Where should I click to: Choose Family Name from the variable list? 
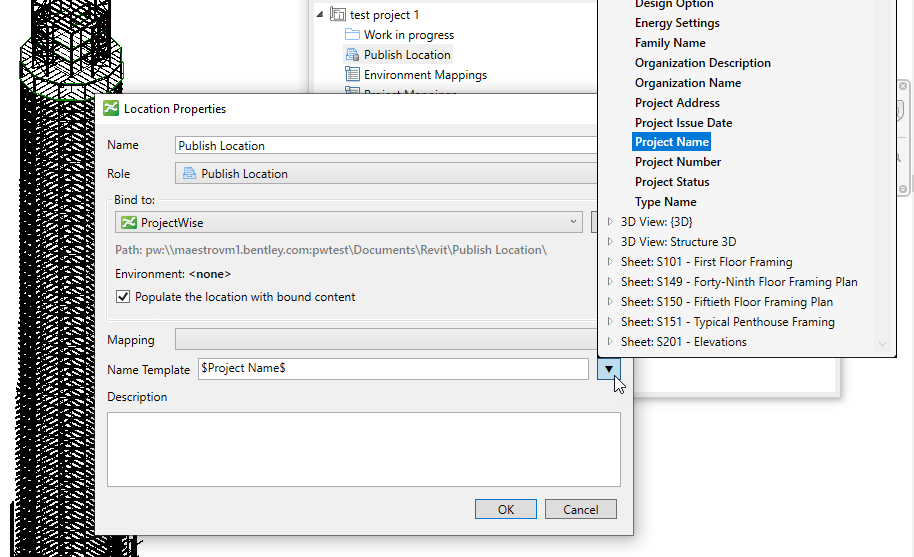(x=670, y=43)
